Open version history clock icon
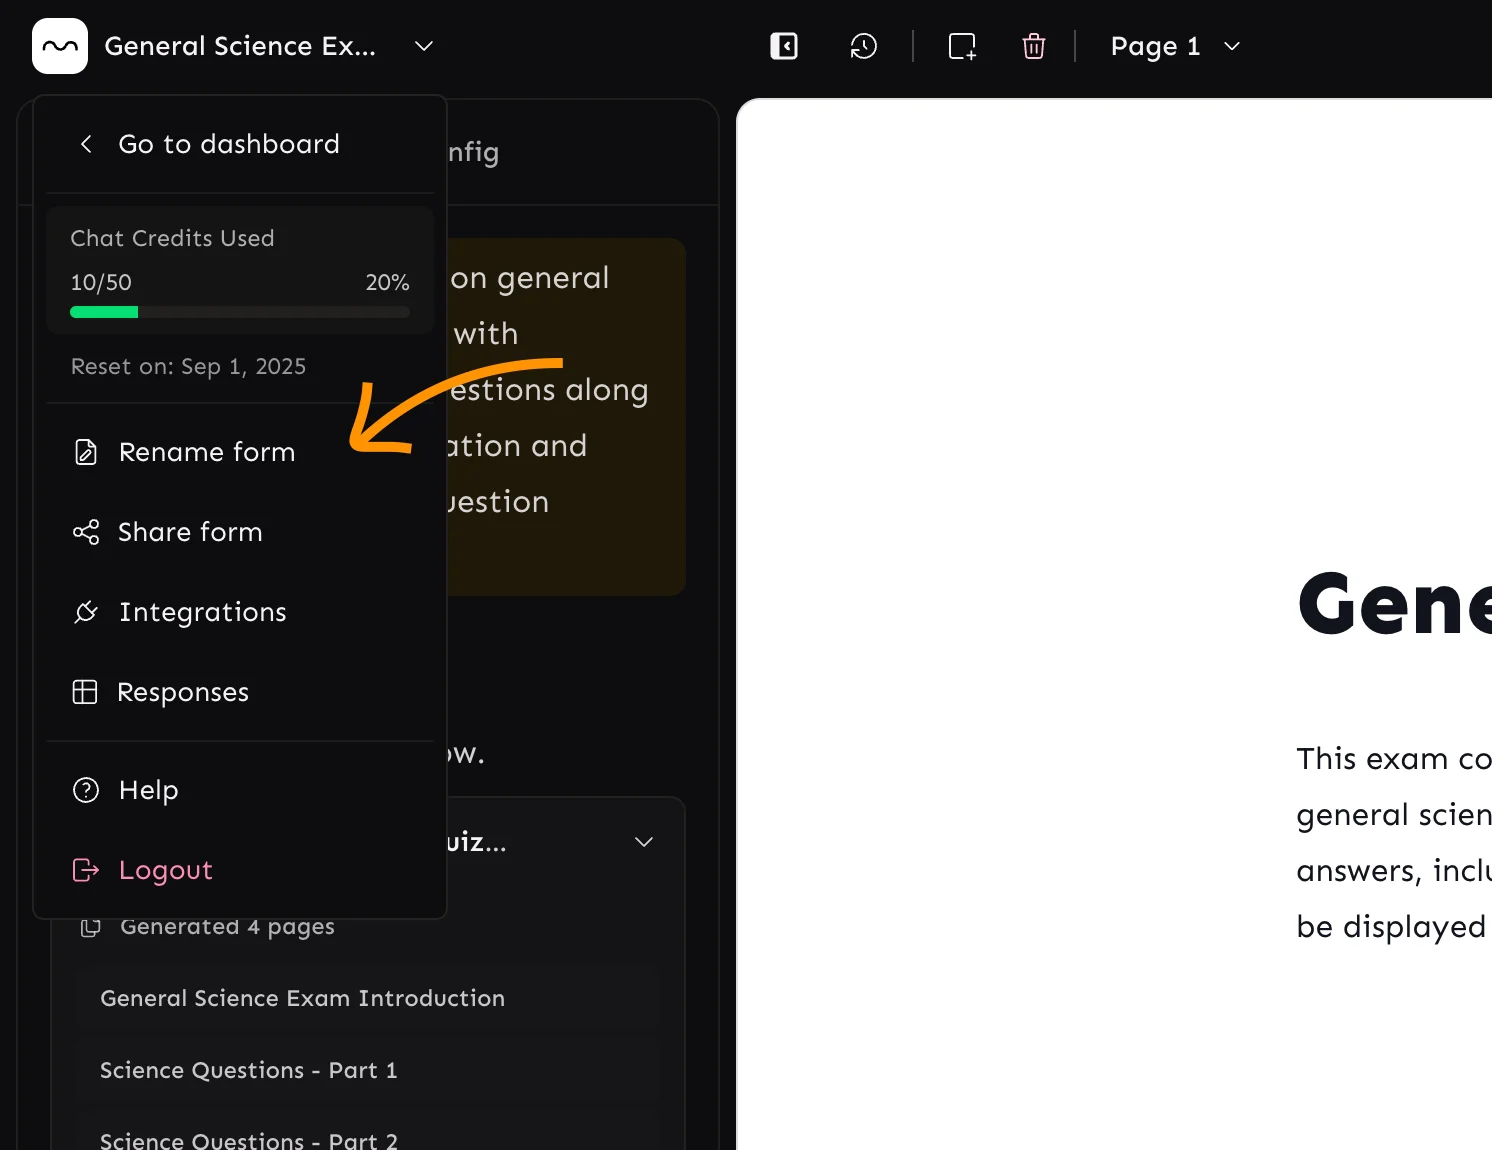Screen dimensions: 1492x1150 [x=863, y=46]
